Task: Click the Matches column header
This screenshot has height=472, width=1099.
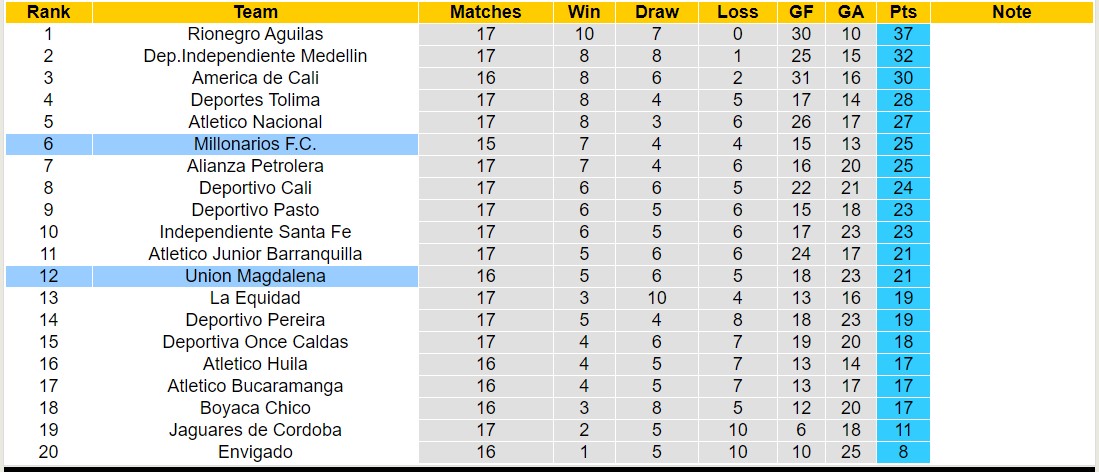Action: tap(485, 12)
